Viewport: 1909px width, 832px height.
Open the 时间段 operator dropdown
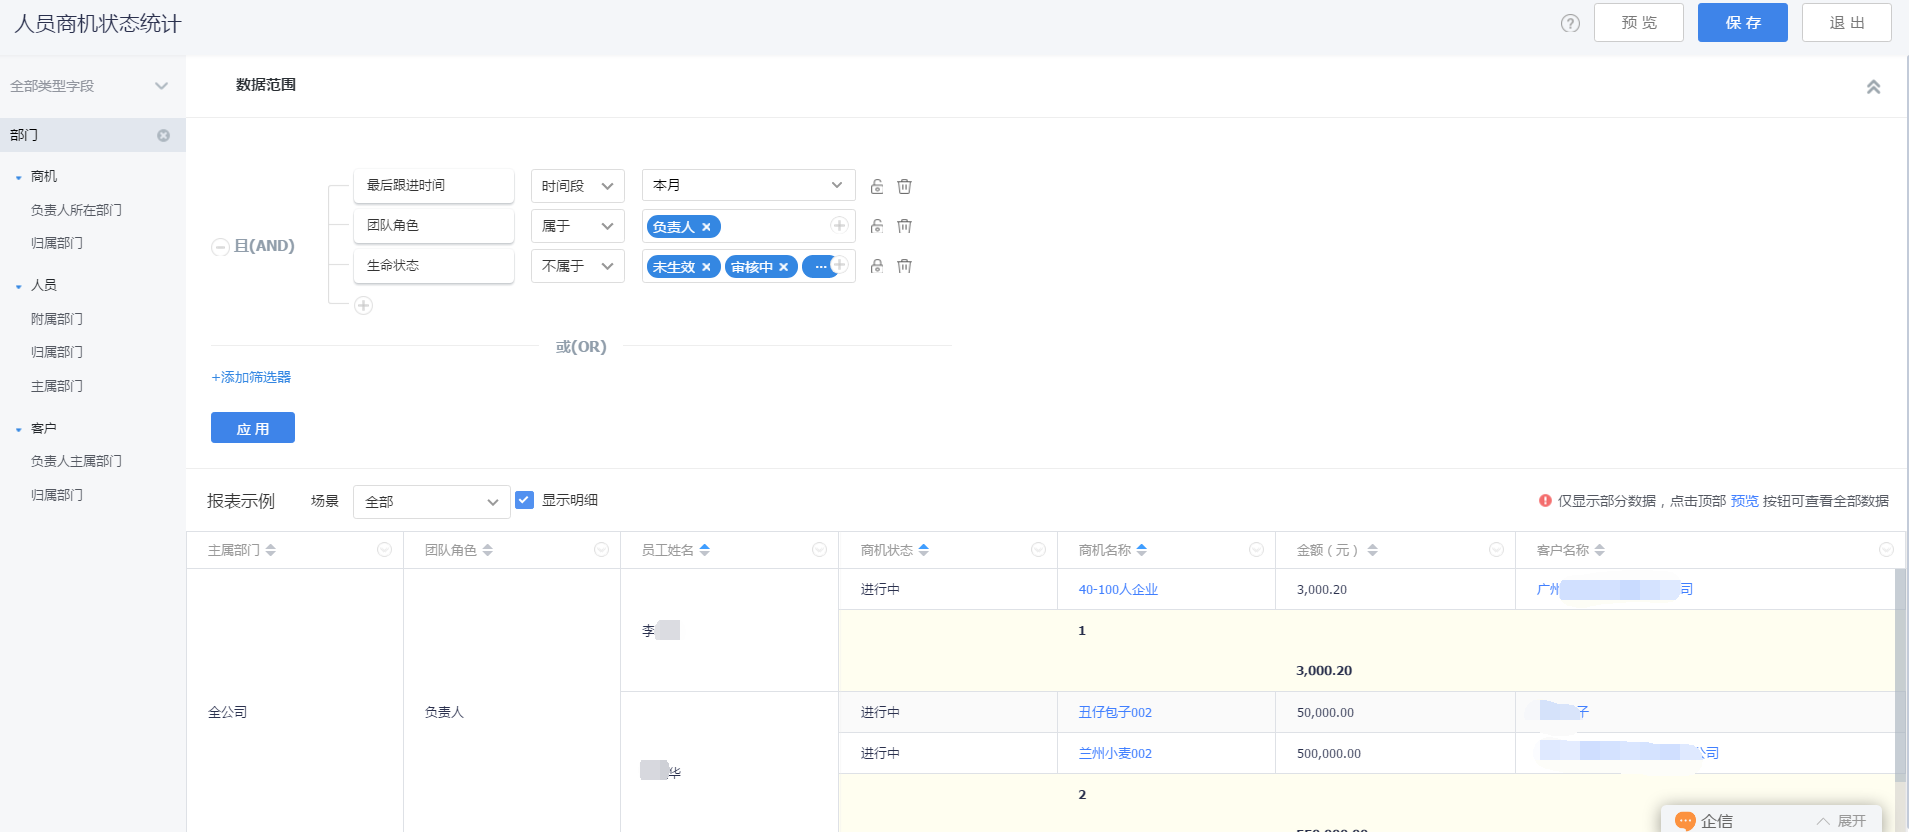point(577,186)
